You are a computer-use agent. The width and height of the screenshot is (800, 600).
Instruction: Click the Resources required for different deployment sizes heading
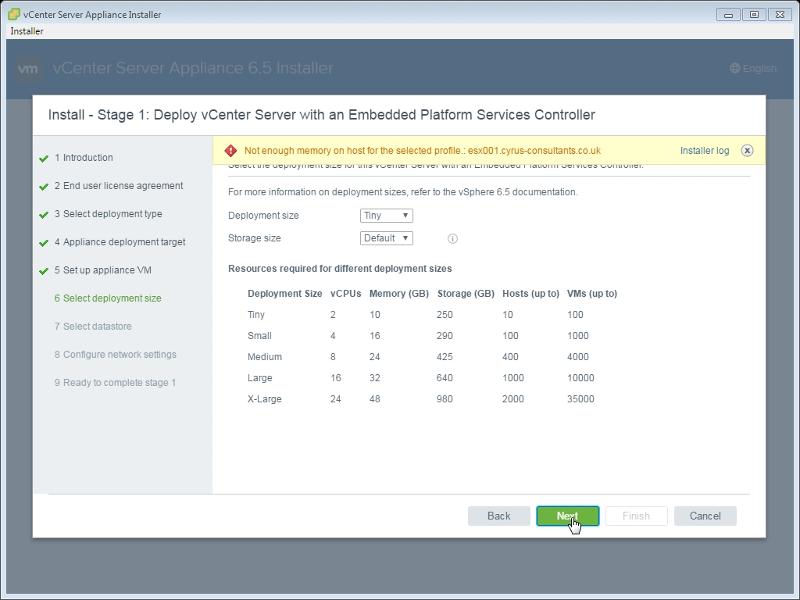coord(340,269)
